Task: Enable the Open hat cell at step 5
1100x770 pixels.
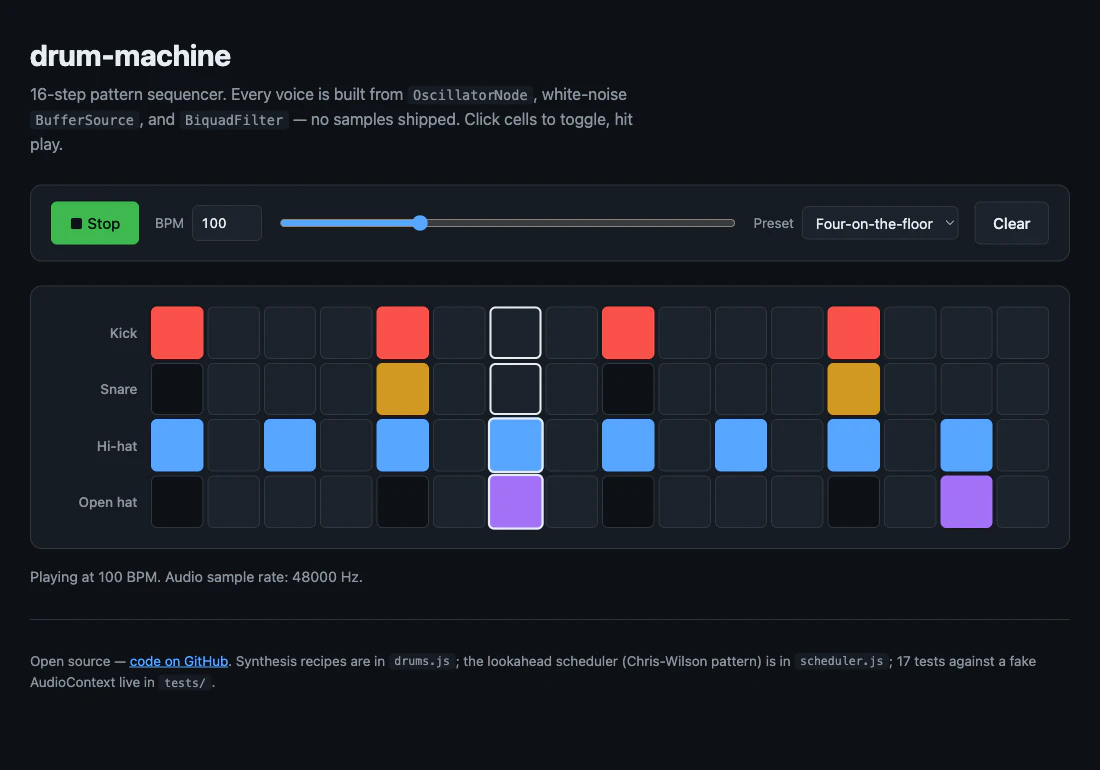Action: [403, 502]
